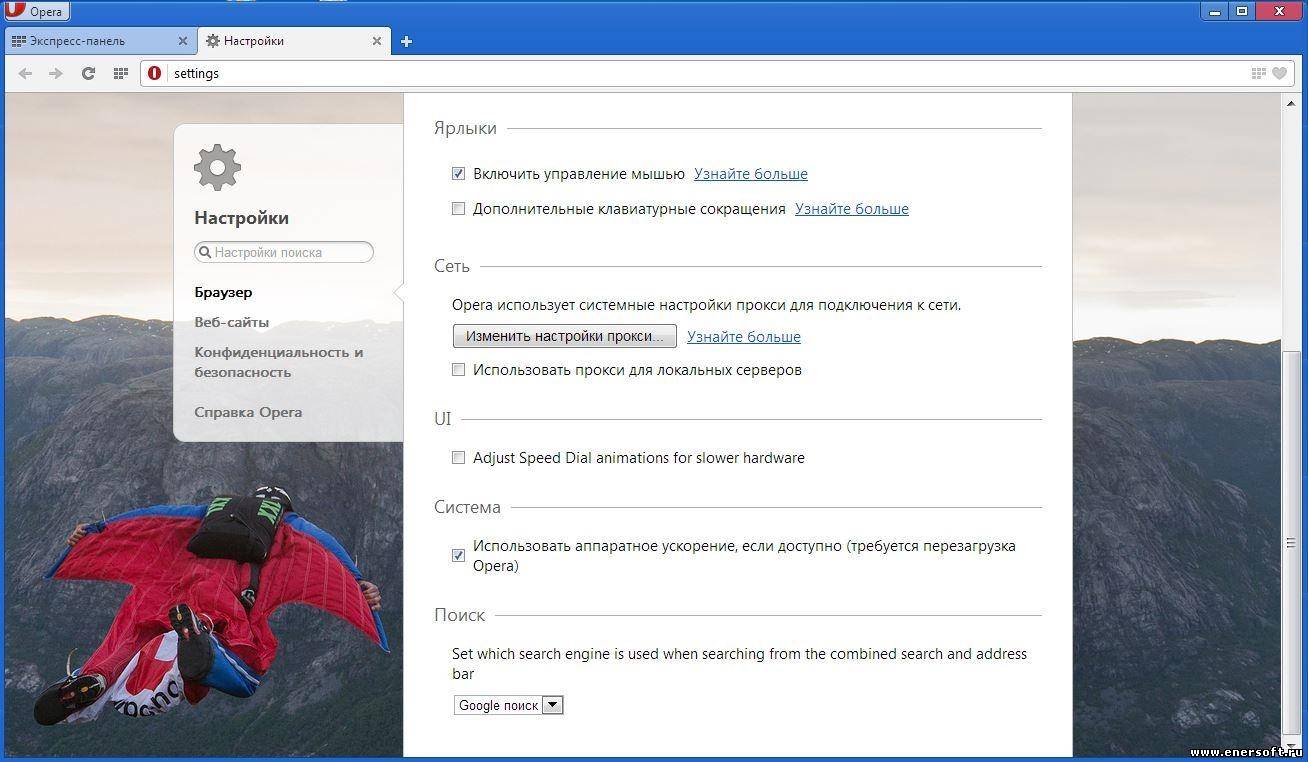Click the grid icon on Экспресс-панель tab
This screenshot has width=1308, height=762.
pyautogui.click(x=18, y=41)
